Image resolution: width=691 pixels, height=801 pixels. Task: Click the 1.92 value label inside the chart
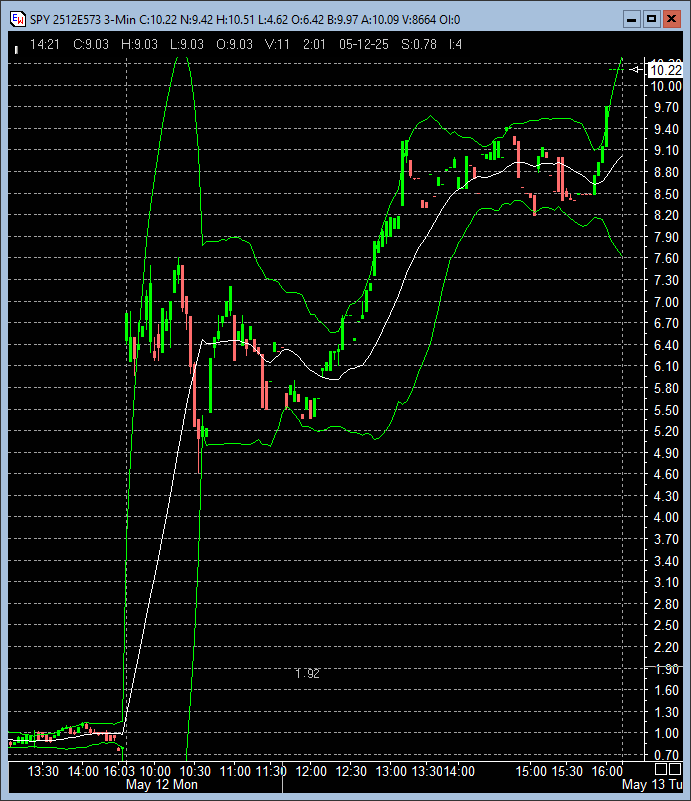(x=307, y=674)
